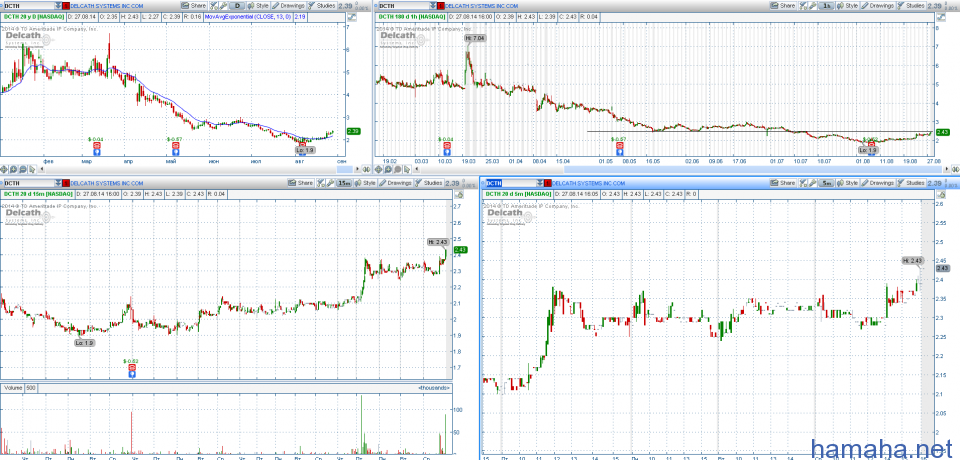Click scroll-left arrow under daily chart

coord(42,170)
